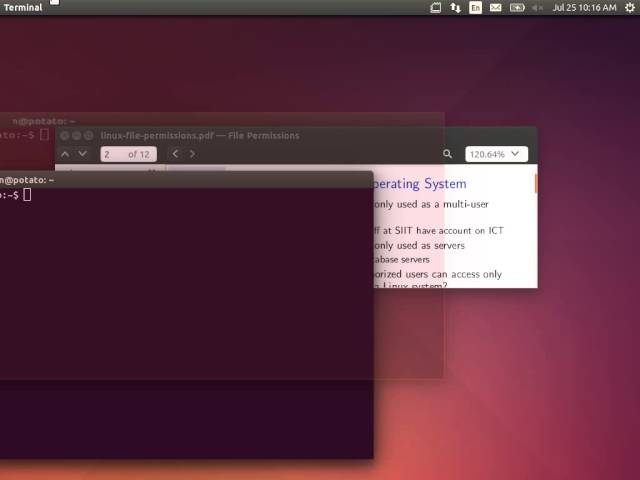Open the En keyboard layout indicator
640x480 pixels.
pos(476,7)
